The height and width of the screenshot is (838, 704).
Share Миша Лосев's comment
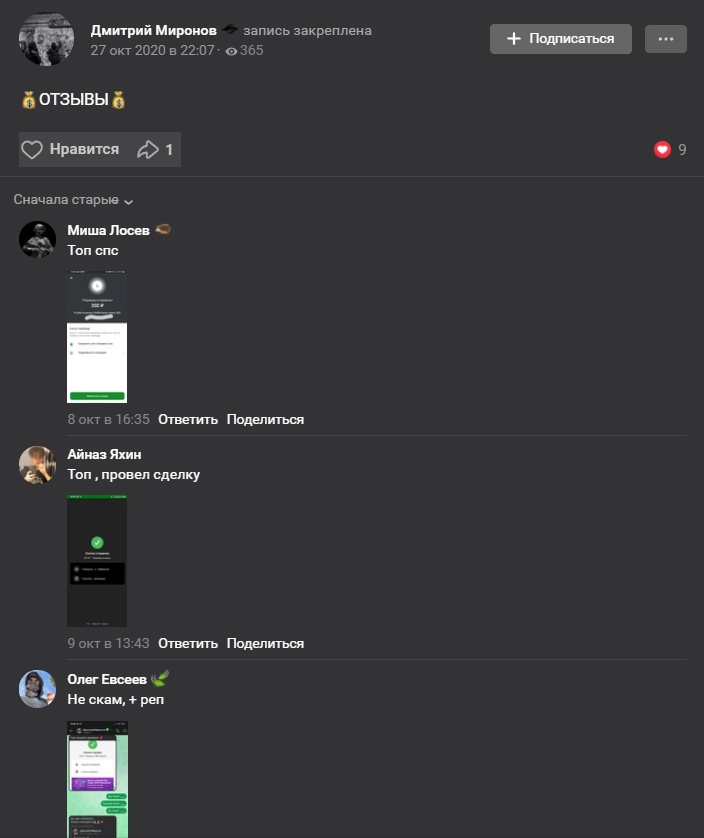tap(265, 420)
